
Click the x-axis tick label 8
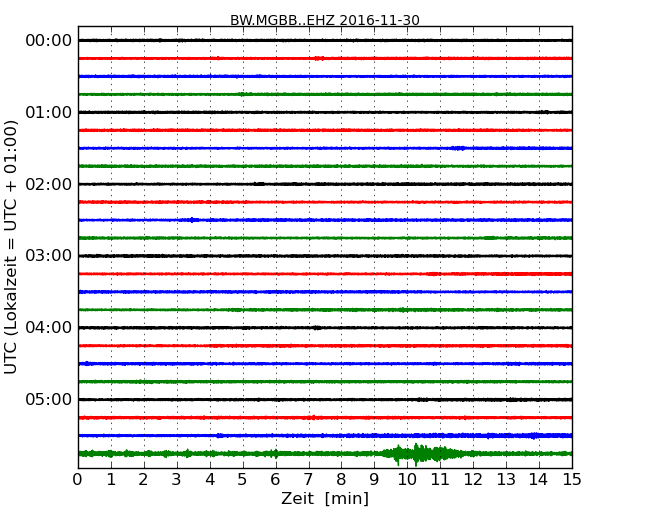point(341,479)
